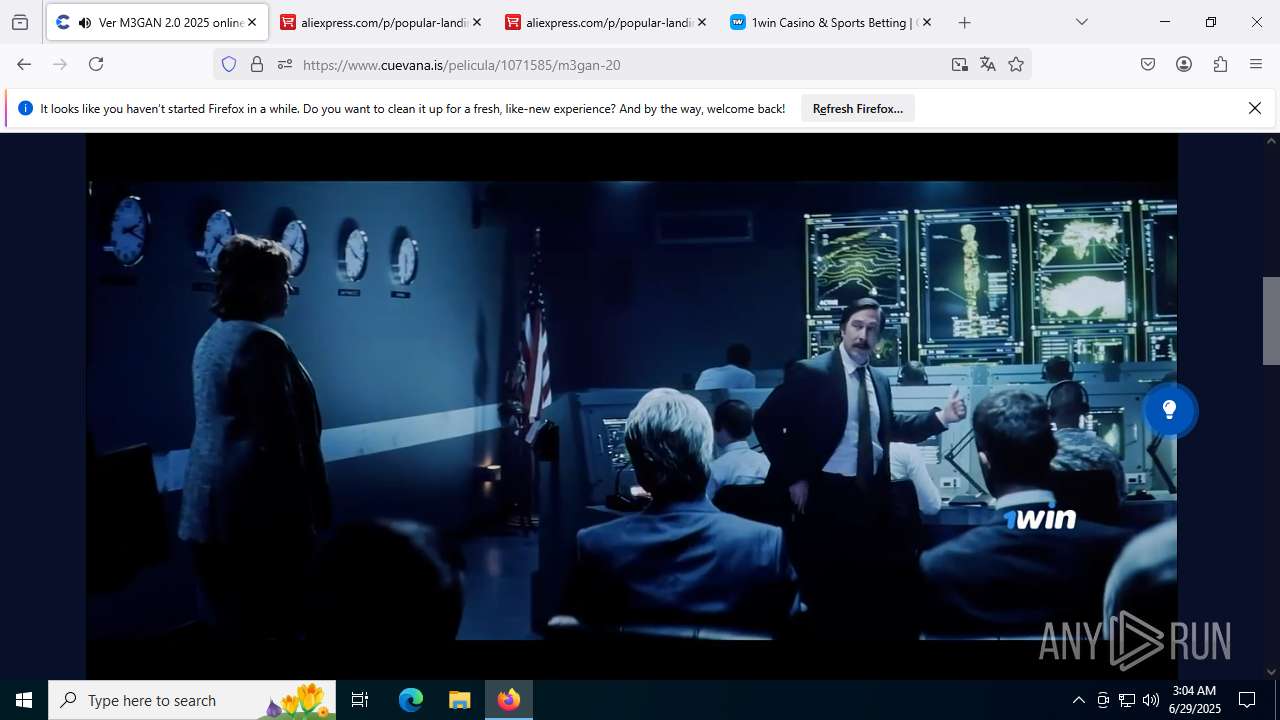Image resolution: width=1280 pixels, height=720 pixels.
Task: Click the Type here to search box
Action: coord(192,700)
